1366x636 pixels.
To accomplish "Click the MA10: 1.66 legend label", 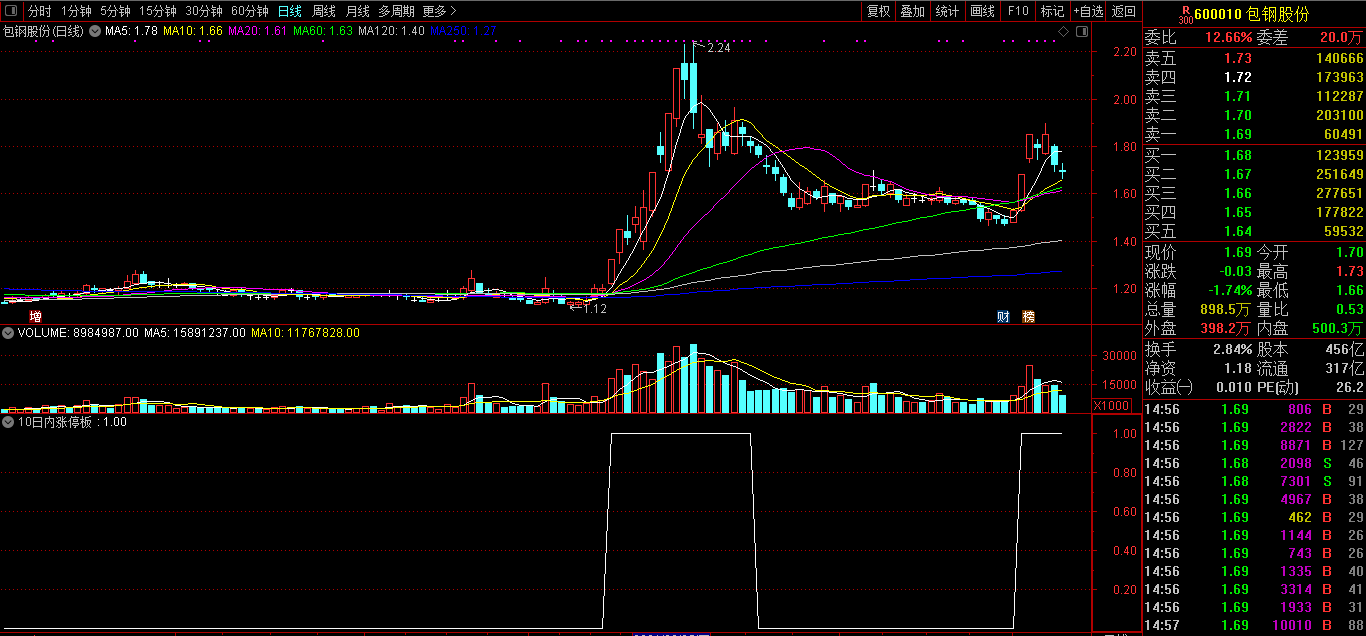I will [193, 31].
